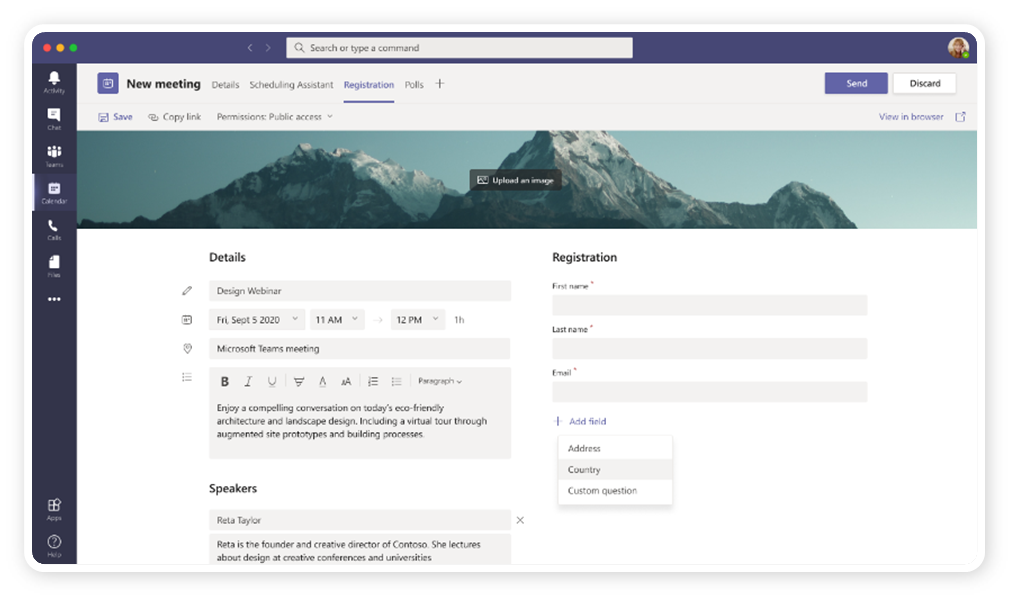
Task: Apply italic formatting to description
Action: [248, 382]
